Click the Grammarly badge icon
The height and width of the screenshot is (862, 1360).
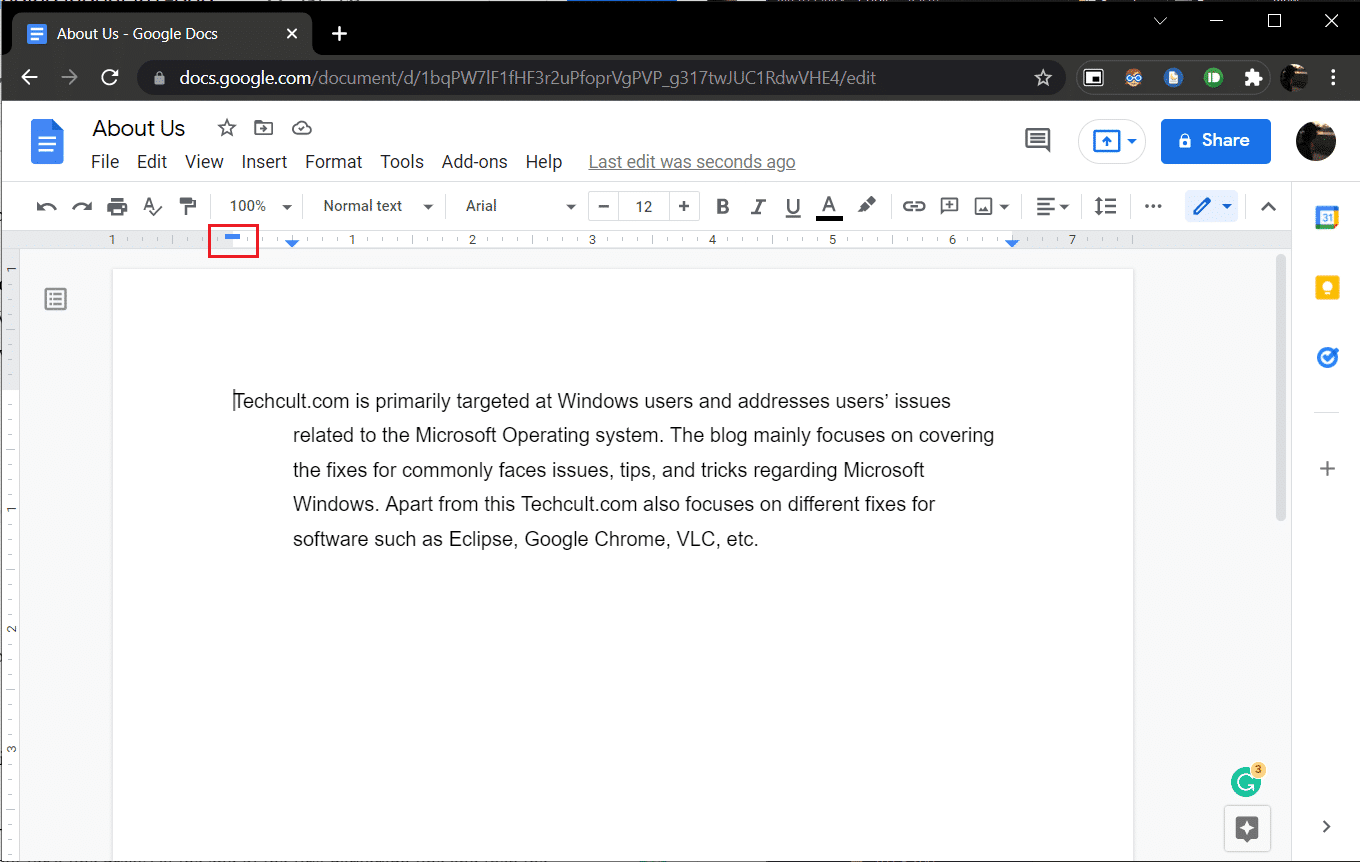tap(1246, 781)
